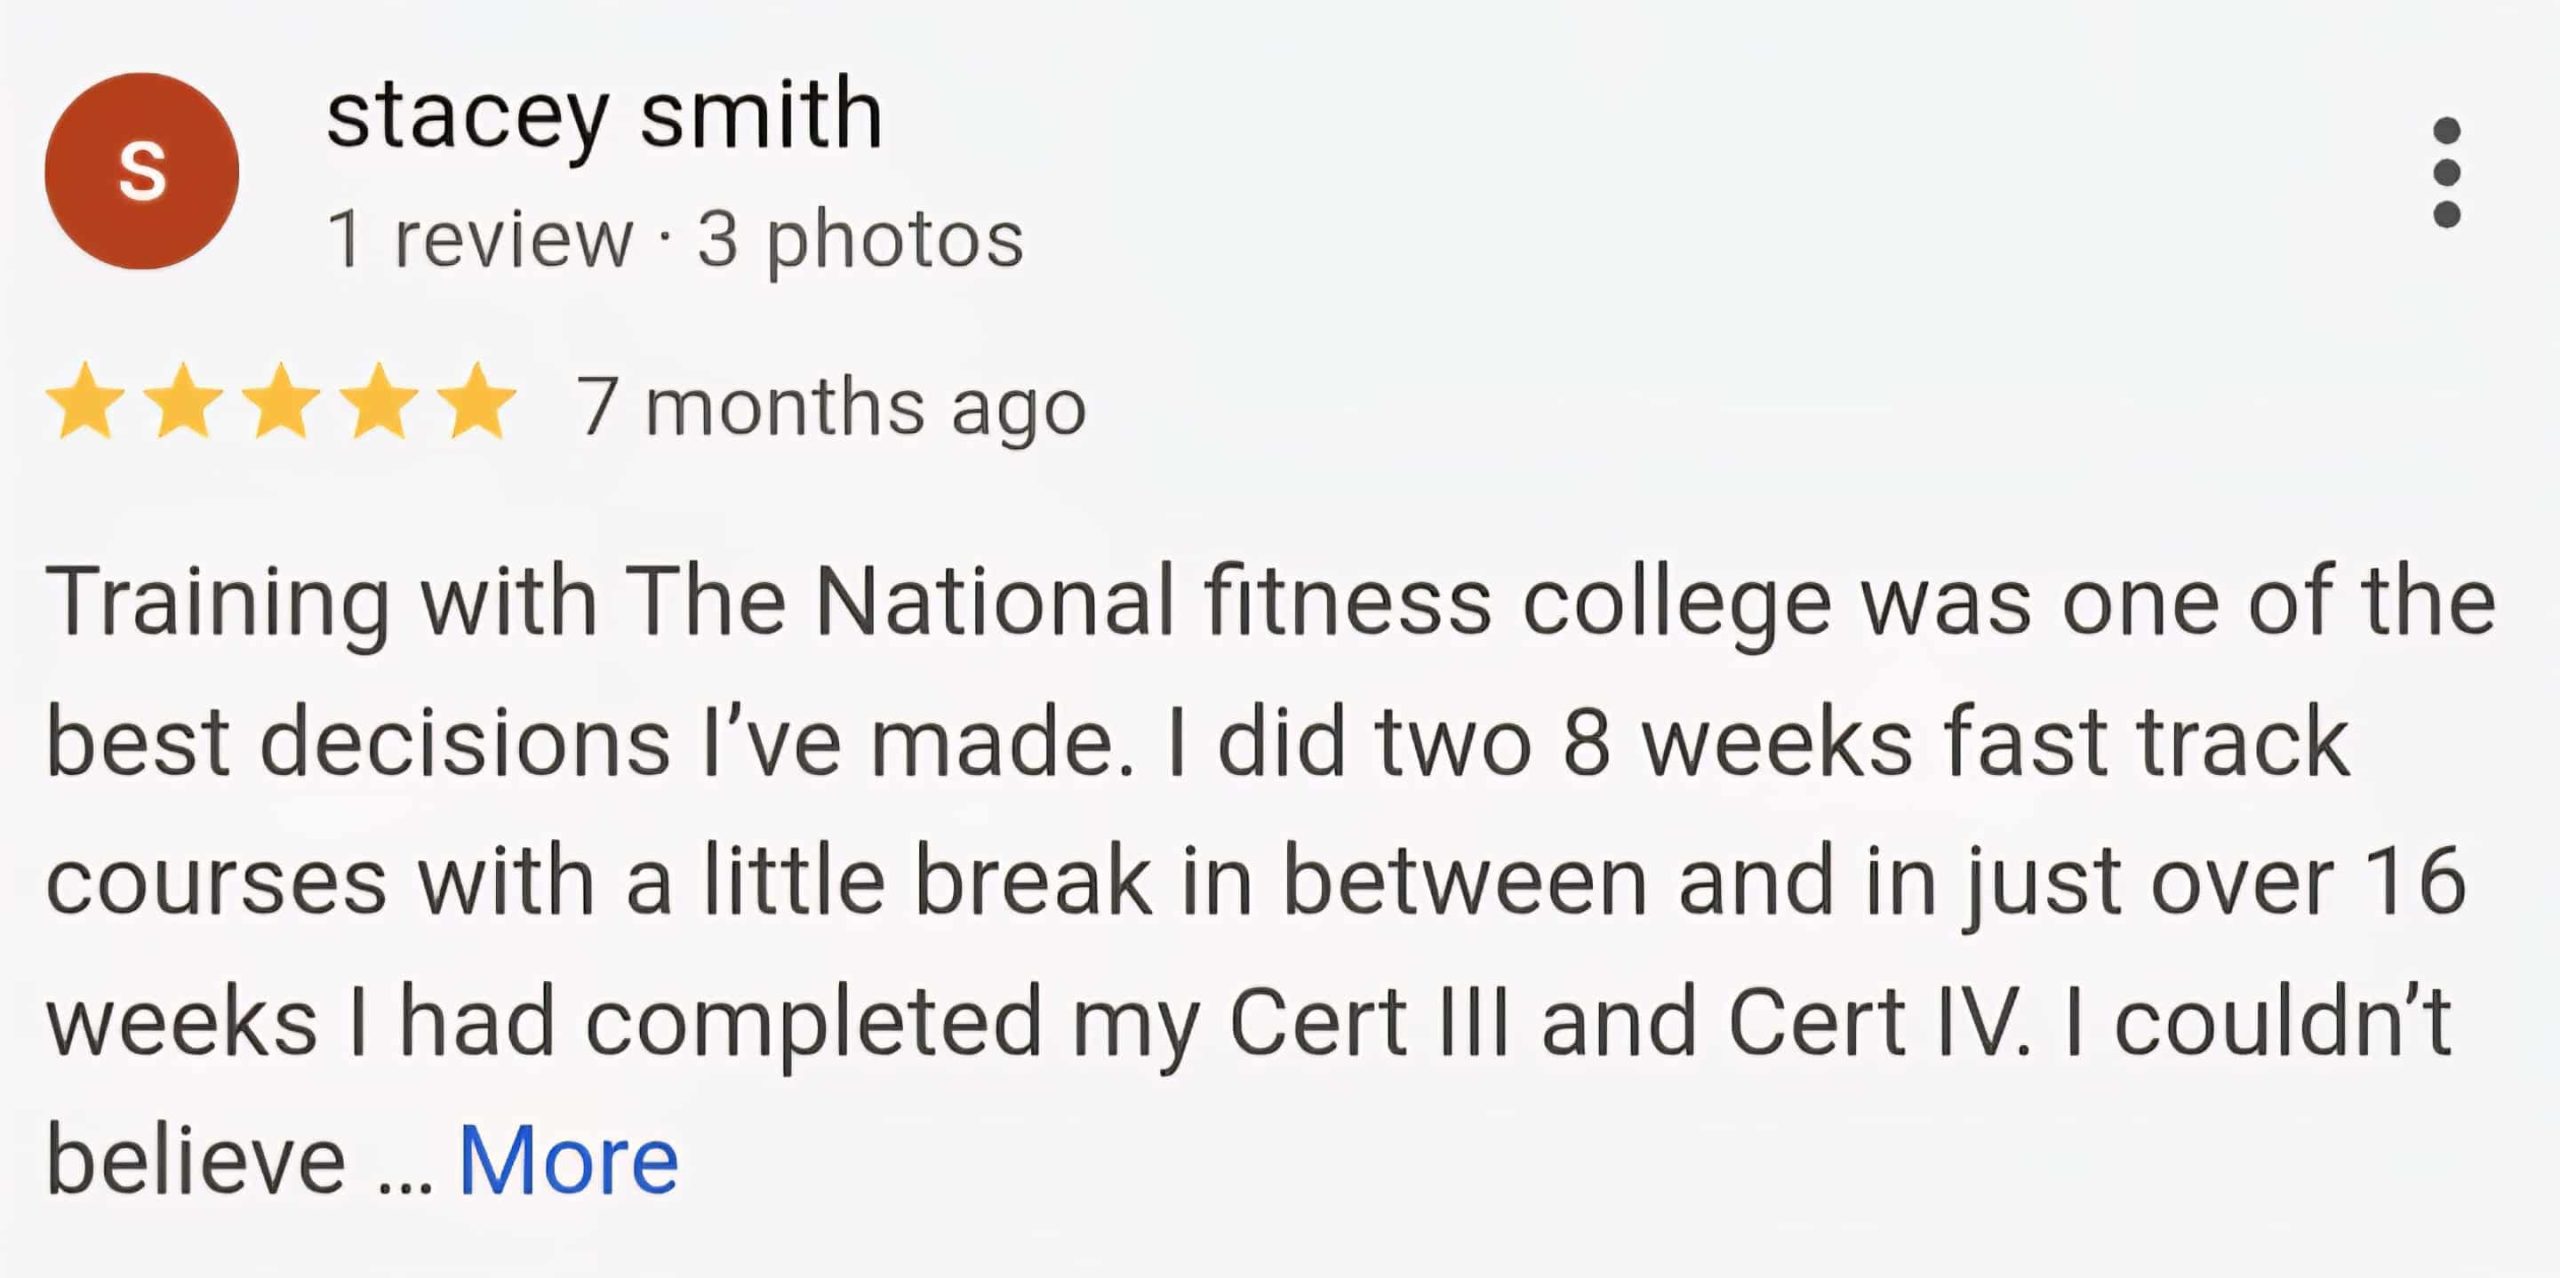Screen dimensions: 2560x1278
Task: Click the first gold rating star
Action: [x=86, y=402]
